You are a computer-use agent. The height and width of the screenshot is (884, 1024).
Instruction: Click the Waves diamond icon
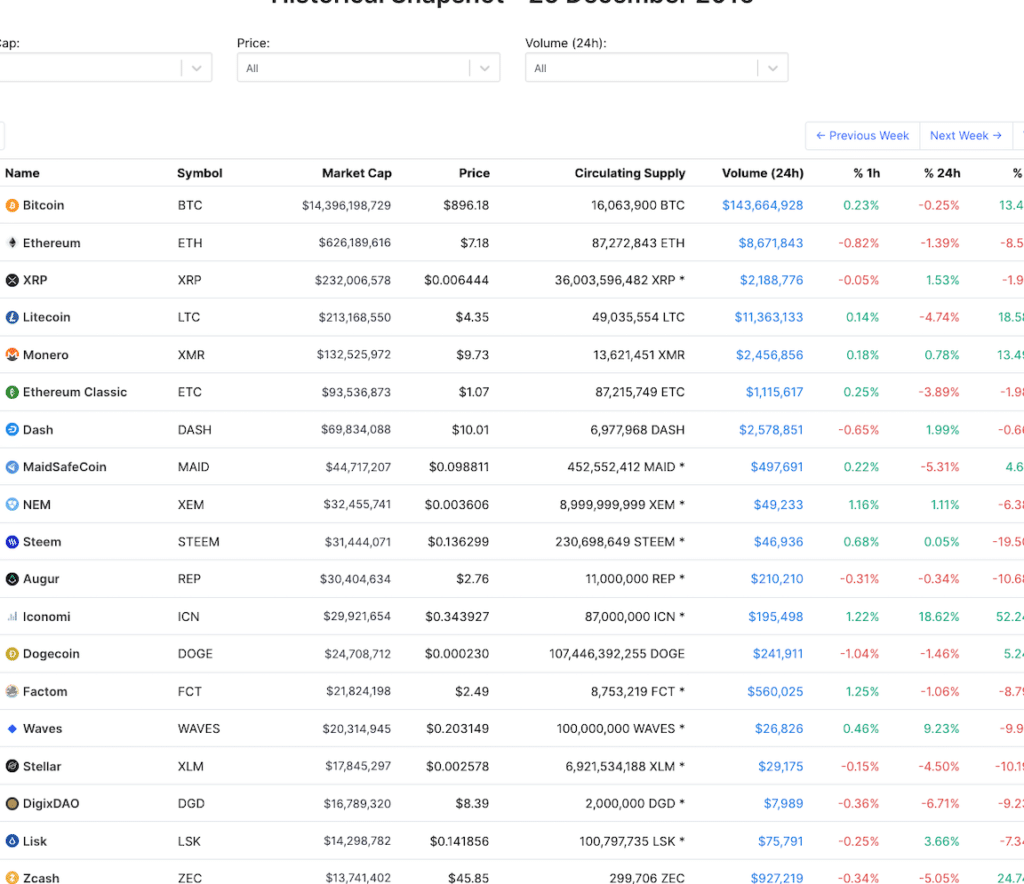click(12, 729)
